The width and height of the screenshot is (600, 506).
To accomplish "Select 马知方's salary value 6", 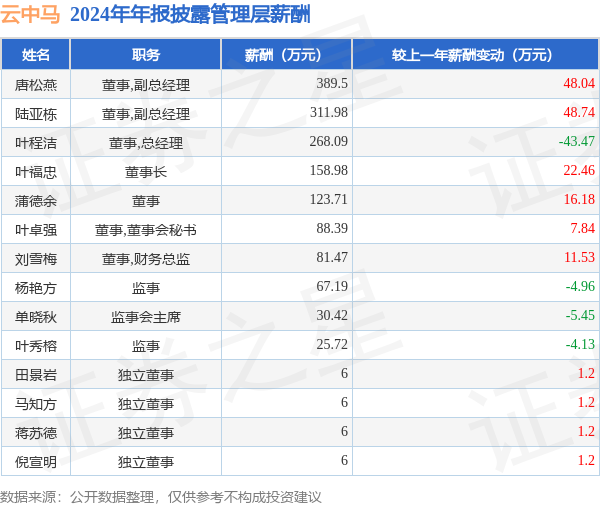I will pos(344,402).
